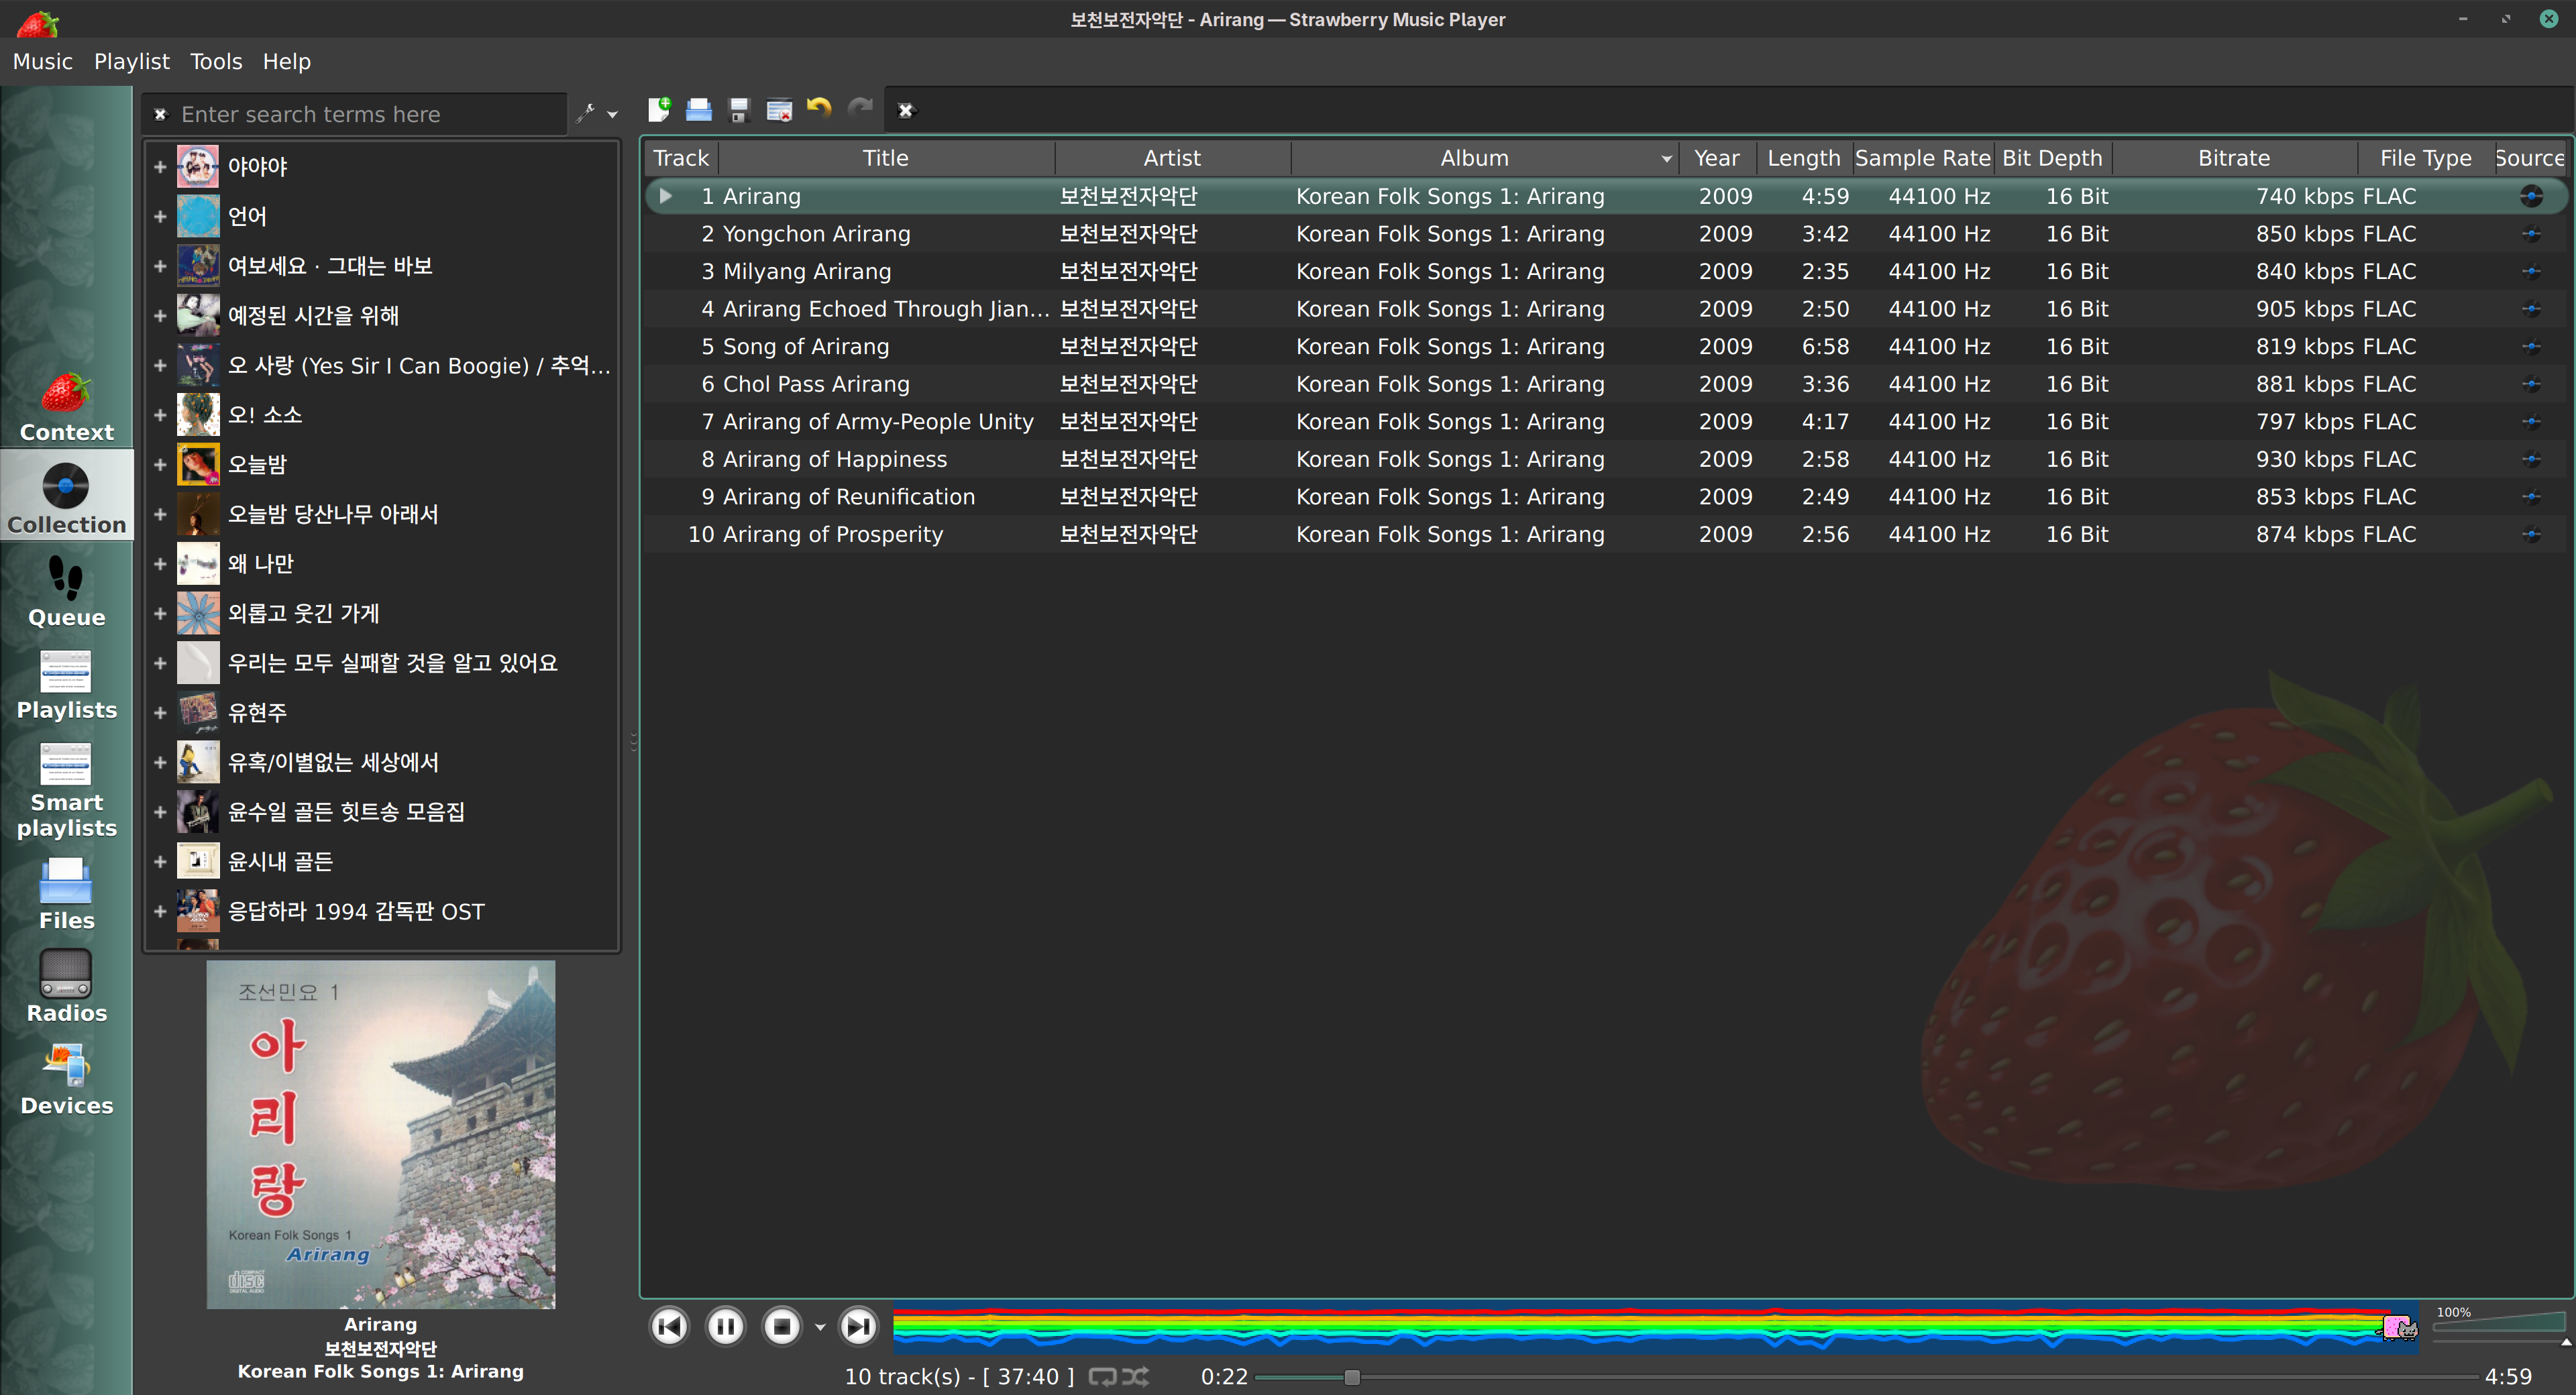Sort playlist by Artist column header

coord(1172,158)
